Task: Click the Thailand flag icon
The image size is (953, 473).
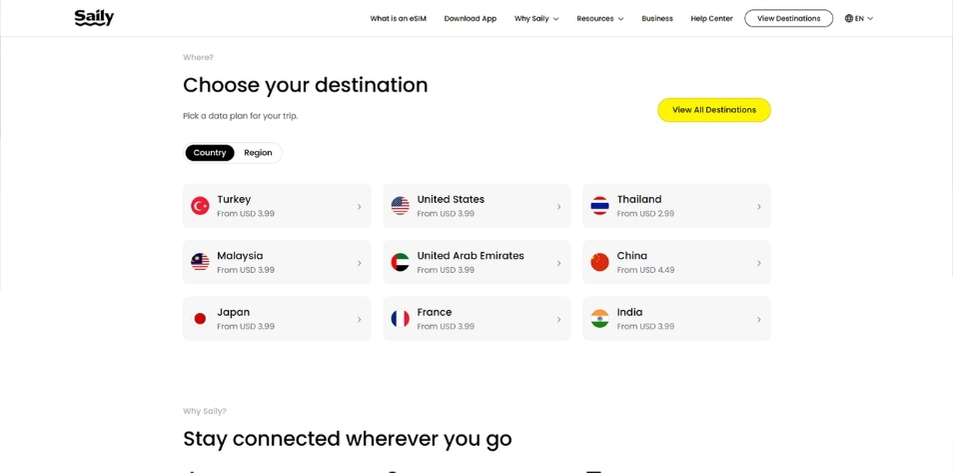Action: [600, 206]
